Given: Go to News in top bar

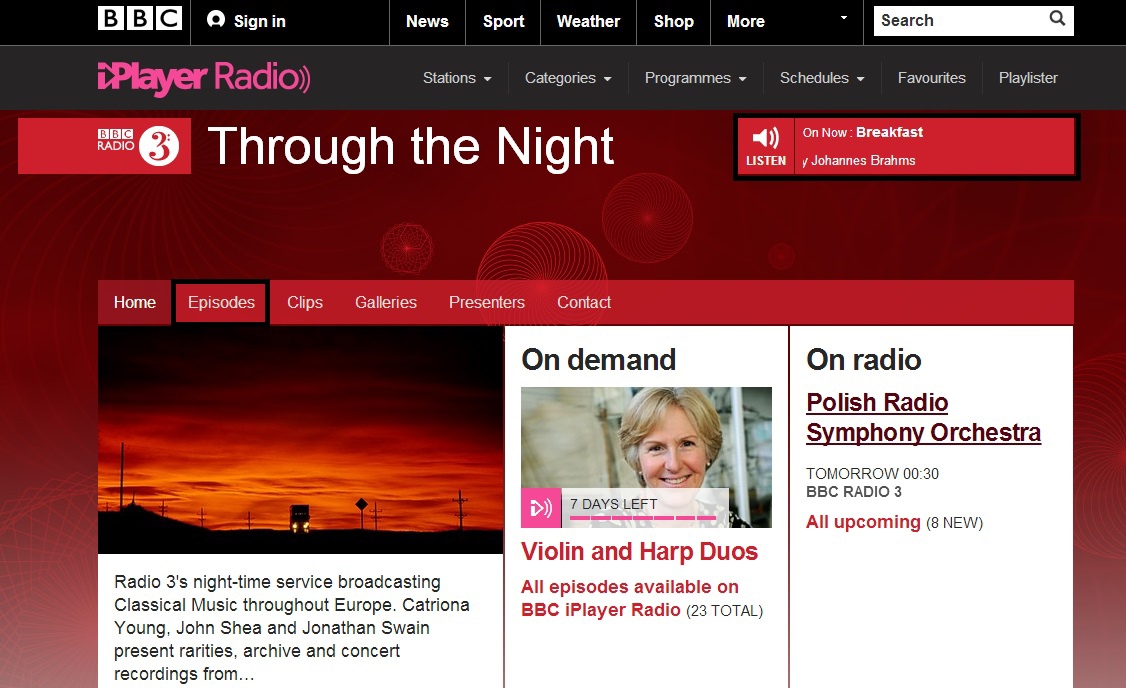Looking at the screenshot, I should pyautogui.click(x=427, y=22).
